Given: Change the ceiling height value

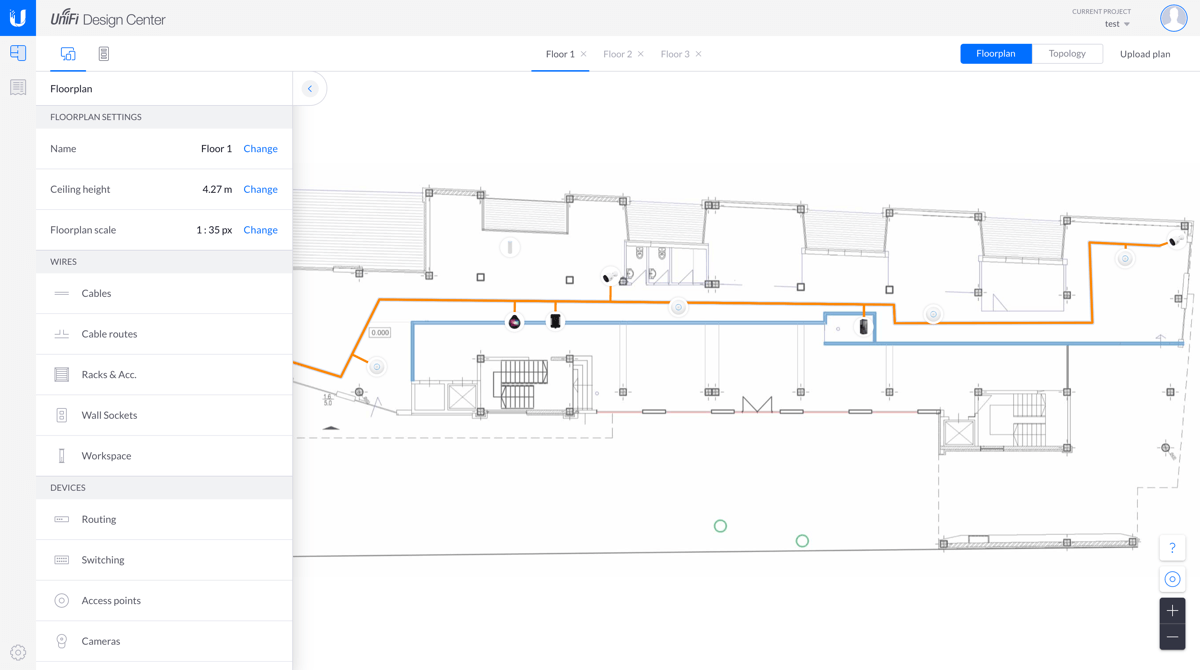Looking at the screenshot, I should pyautogui.click(x=260, y=189).
